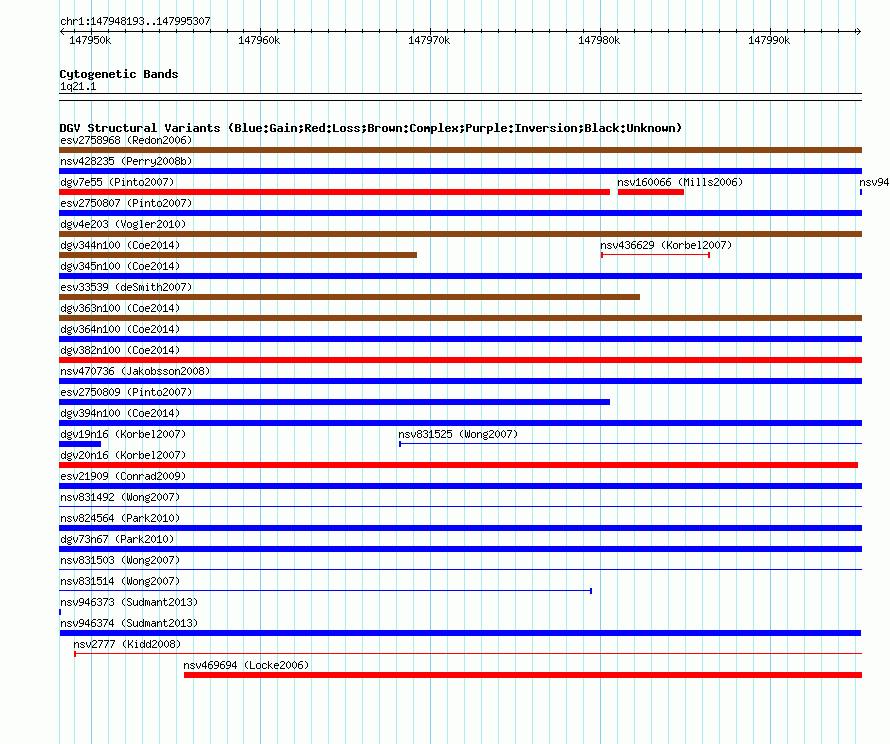
Task: Click the dgv19n16 (Korbel2007) short blue bar
Action: [80, 444]
